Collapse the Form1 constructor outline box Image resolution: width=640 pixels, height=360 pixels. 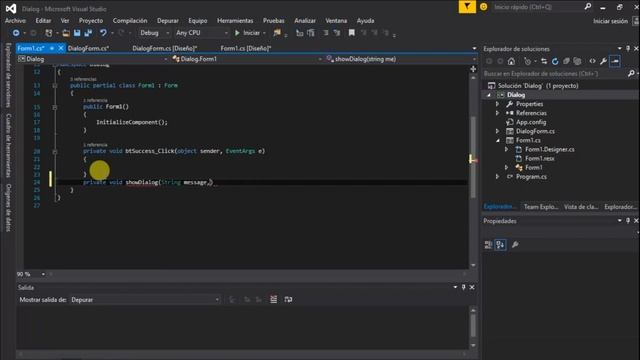(55, 107)
